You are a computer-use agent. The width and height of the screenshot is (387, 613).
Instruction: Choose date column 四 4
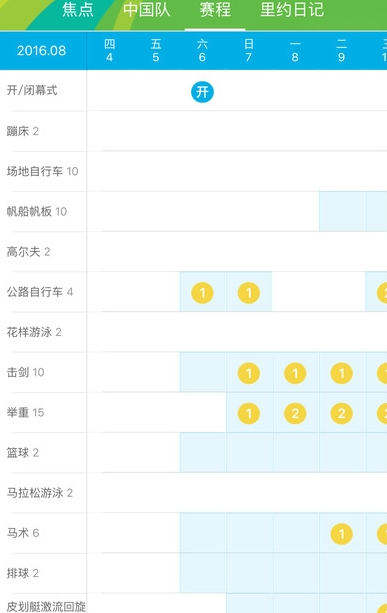[109, 50]
